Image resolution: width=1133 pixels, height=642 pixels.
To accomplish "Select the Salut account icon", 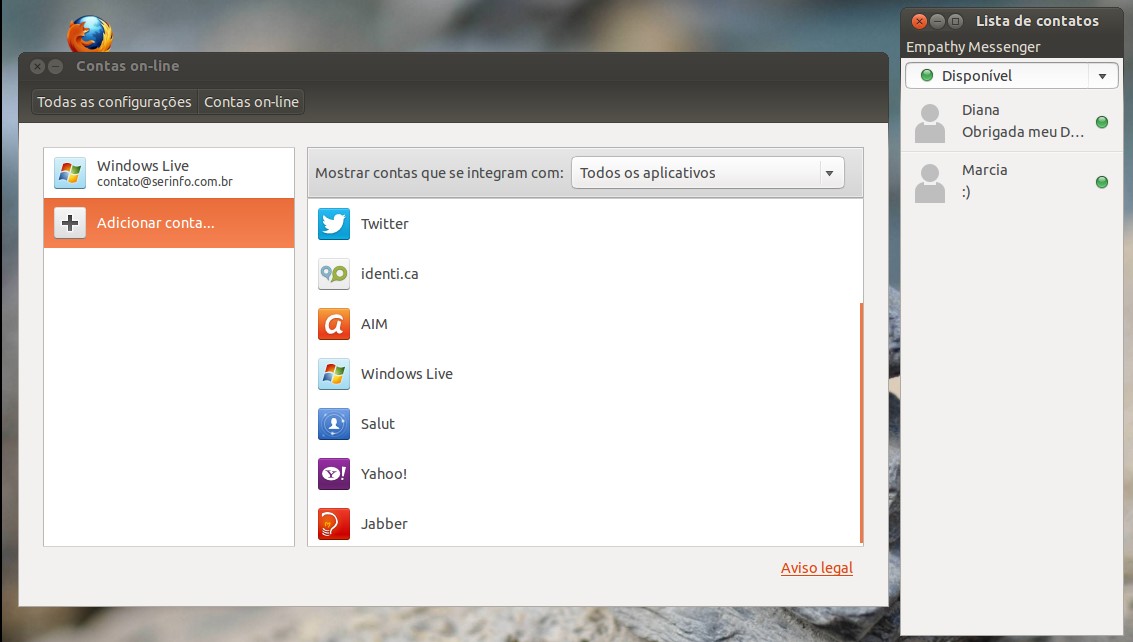I will (x=334, y=424).
